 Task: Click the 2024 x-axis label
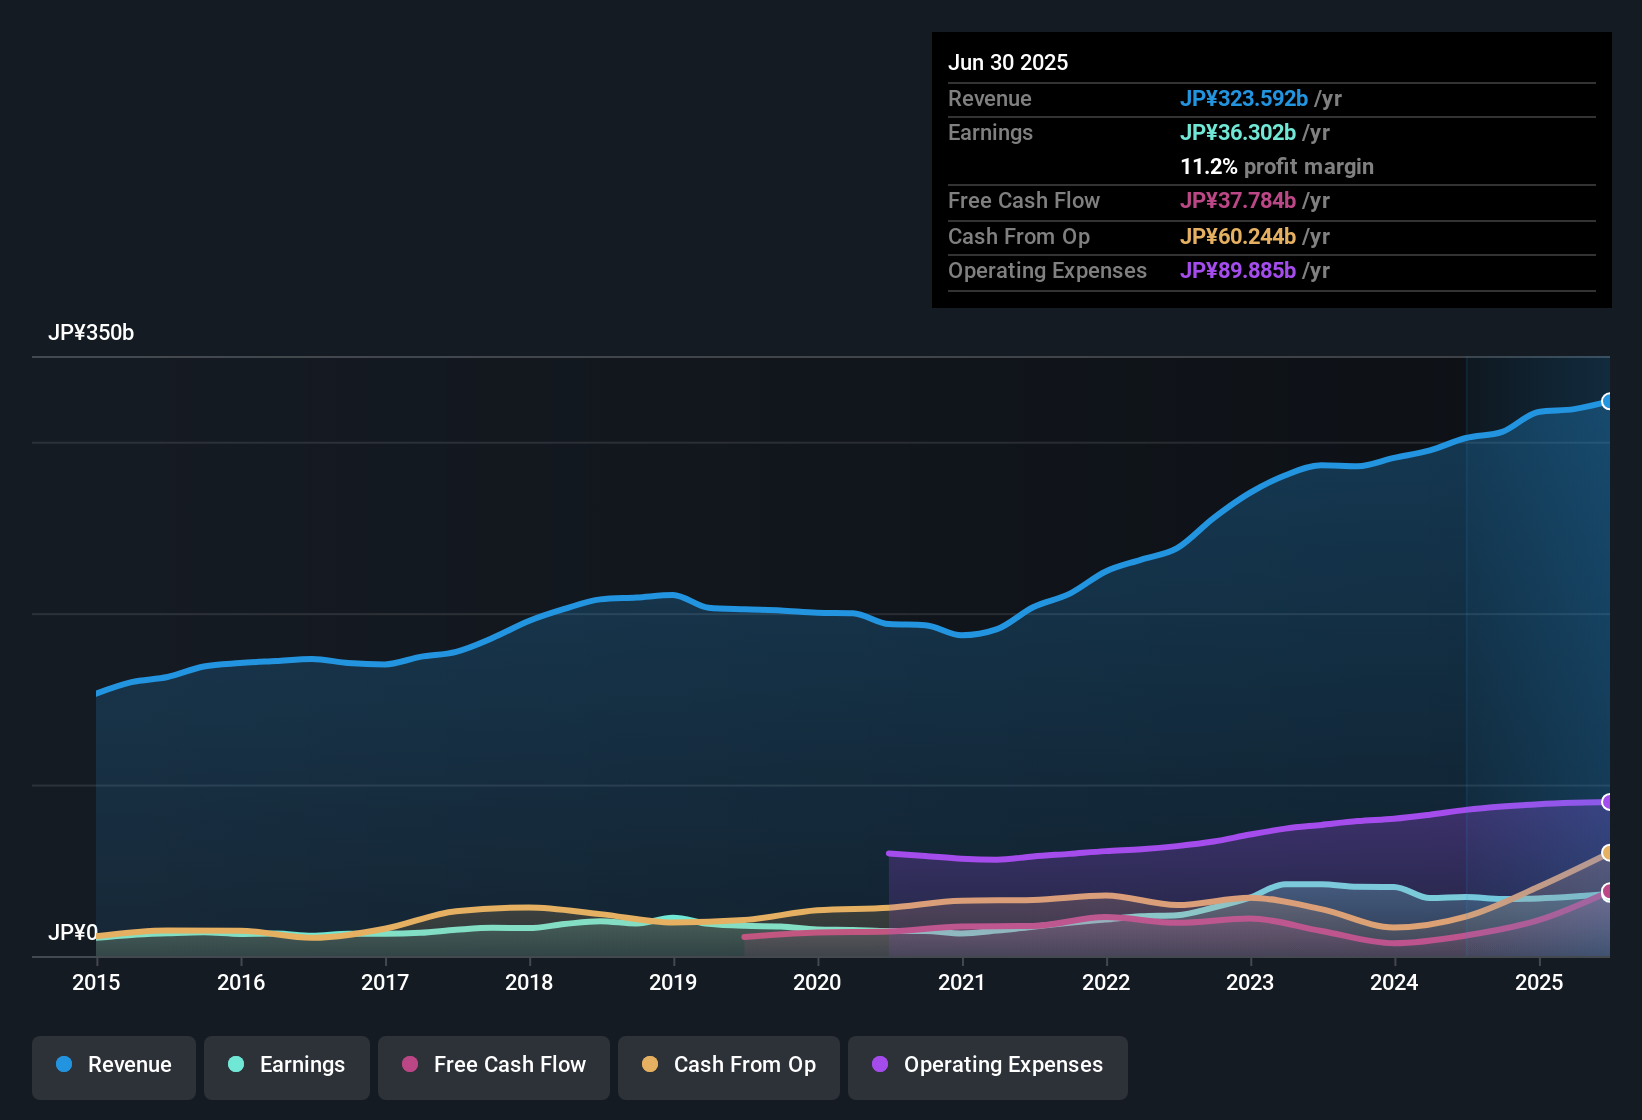(x=1394, y=983)
